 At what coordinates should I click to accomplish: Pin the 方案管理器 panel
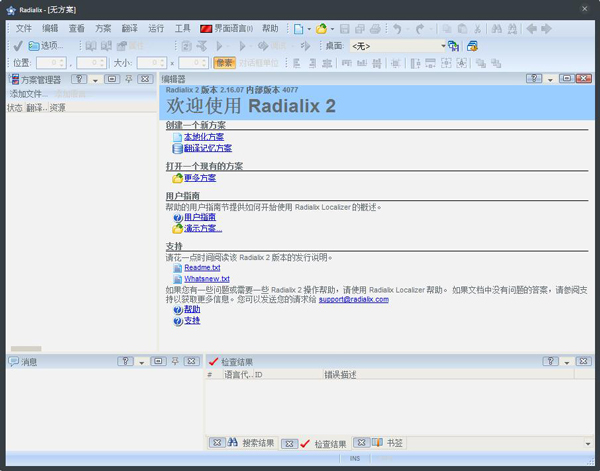129,79
